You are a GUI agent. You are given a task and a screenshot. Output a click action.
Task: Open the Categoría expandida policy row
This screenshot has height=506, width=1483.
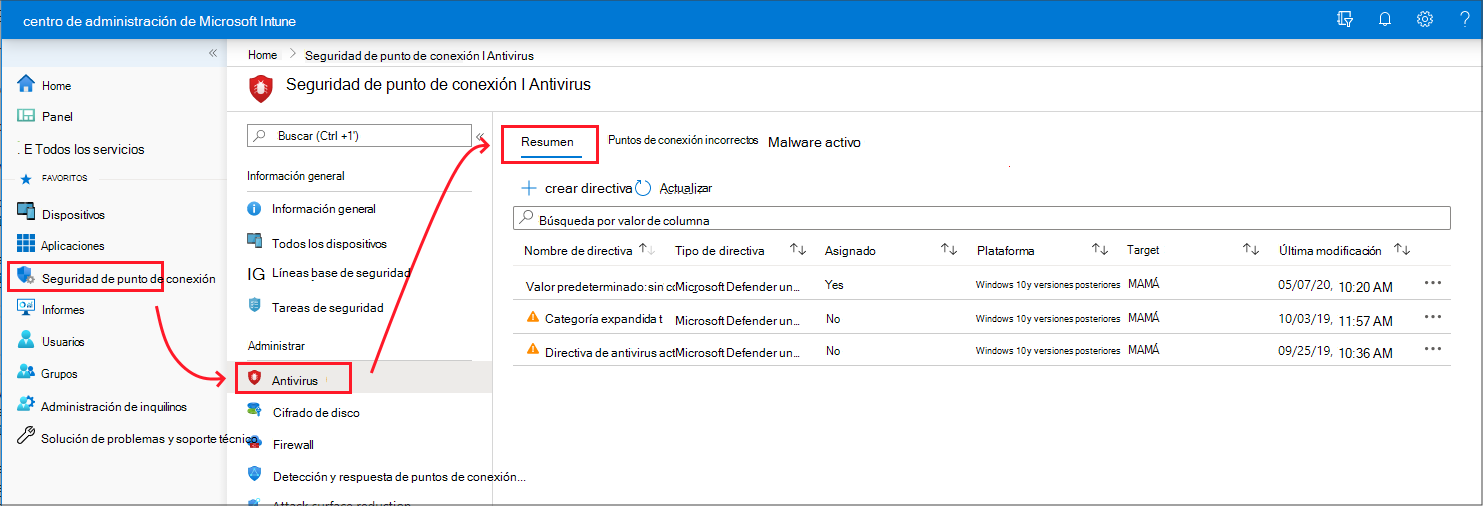[x=981, y=318]
